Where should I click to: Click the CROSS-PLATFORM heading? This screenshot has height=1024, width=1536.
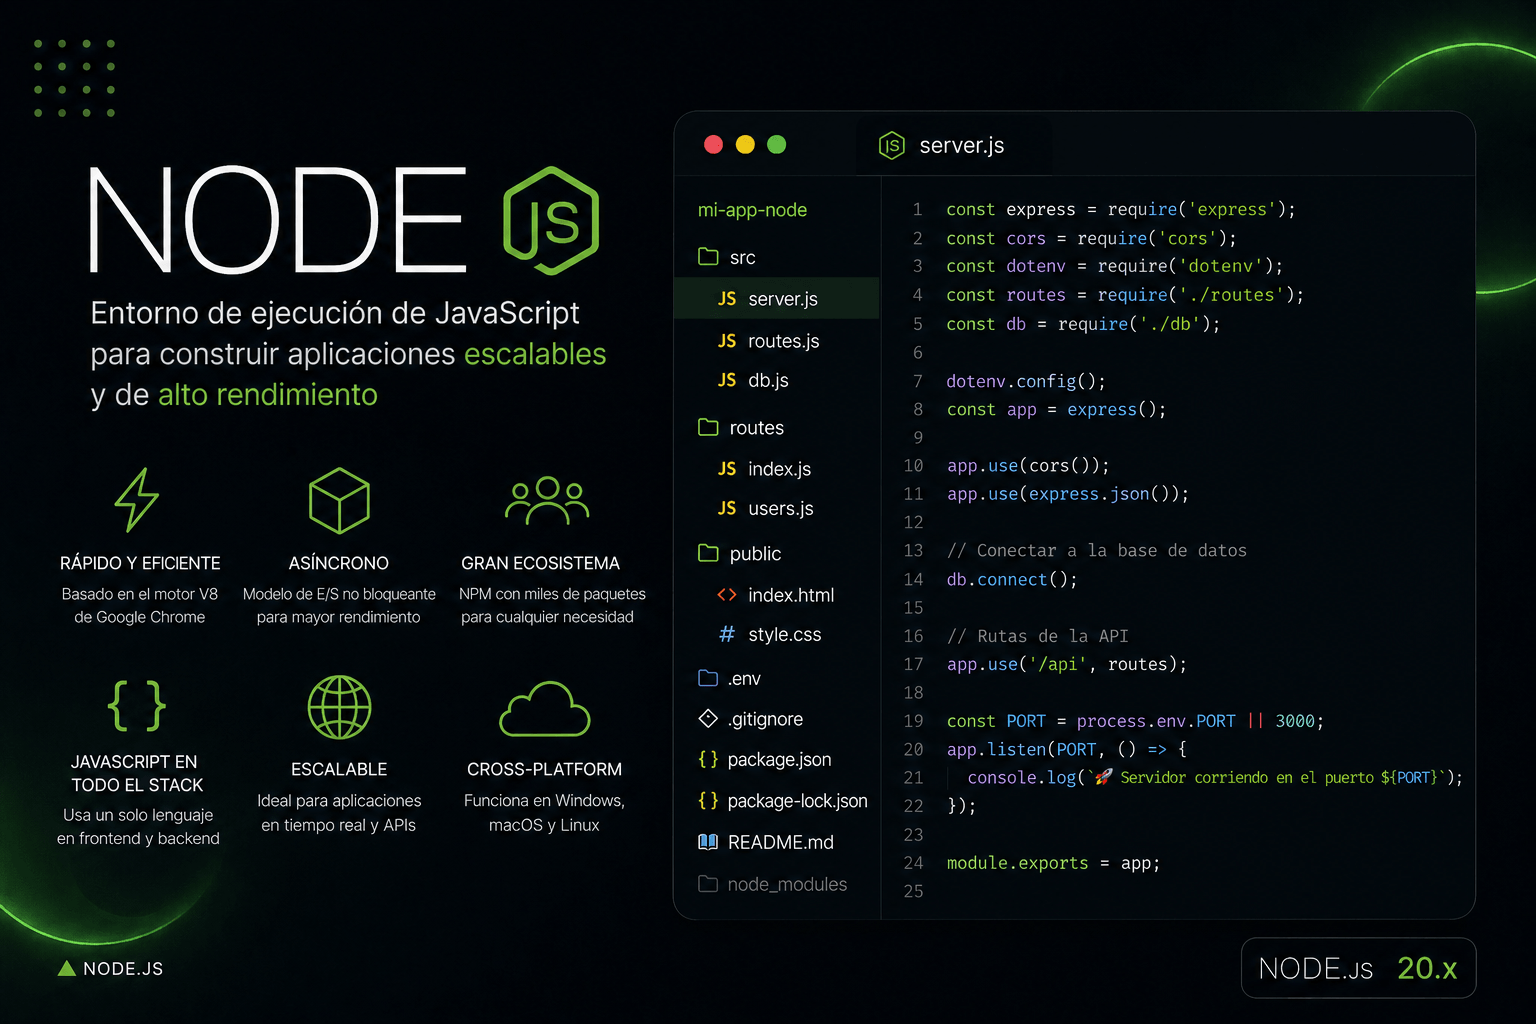click(x=544, y=769)
